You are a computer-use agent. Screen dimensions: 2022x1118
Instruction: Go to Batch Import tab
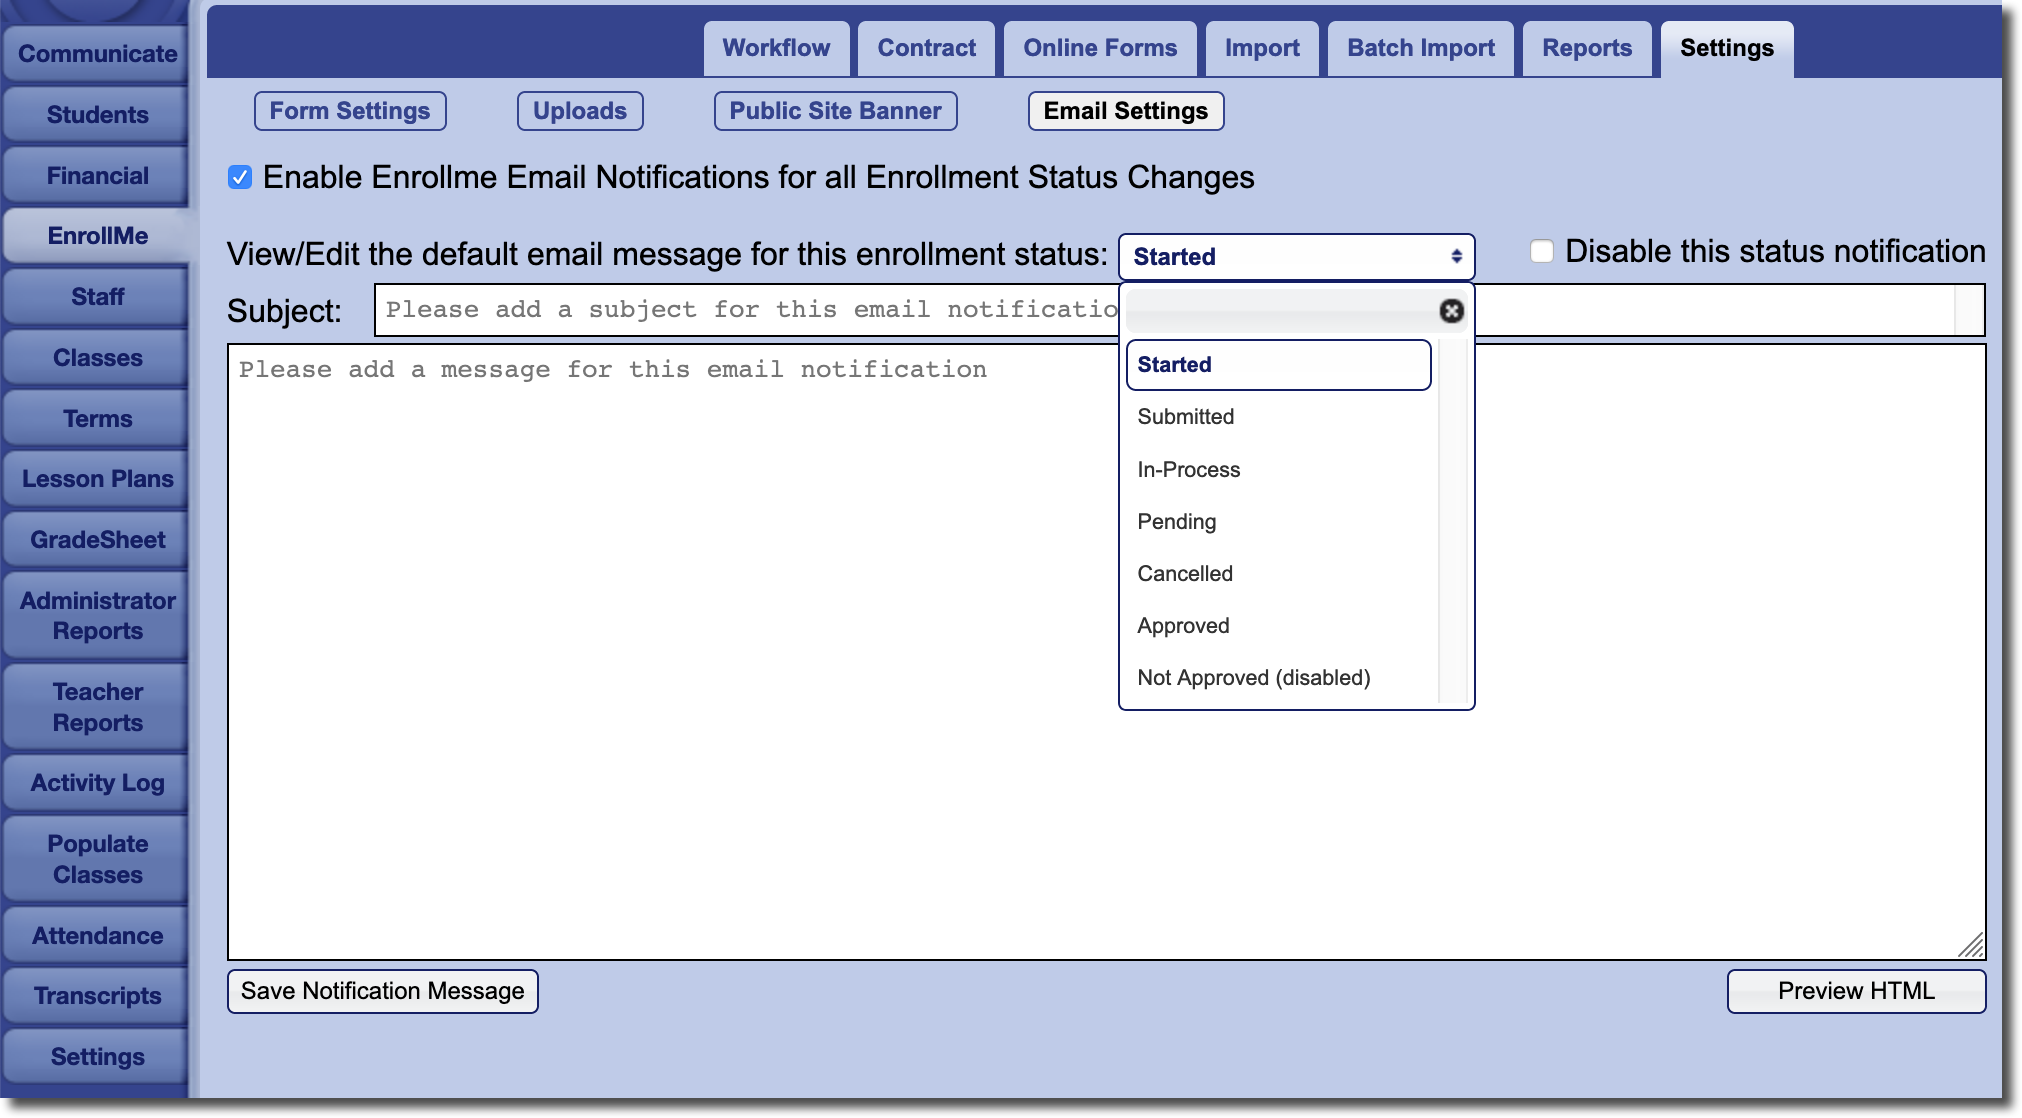click(1420, 48)
